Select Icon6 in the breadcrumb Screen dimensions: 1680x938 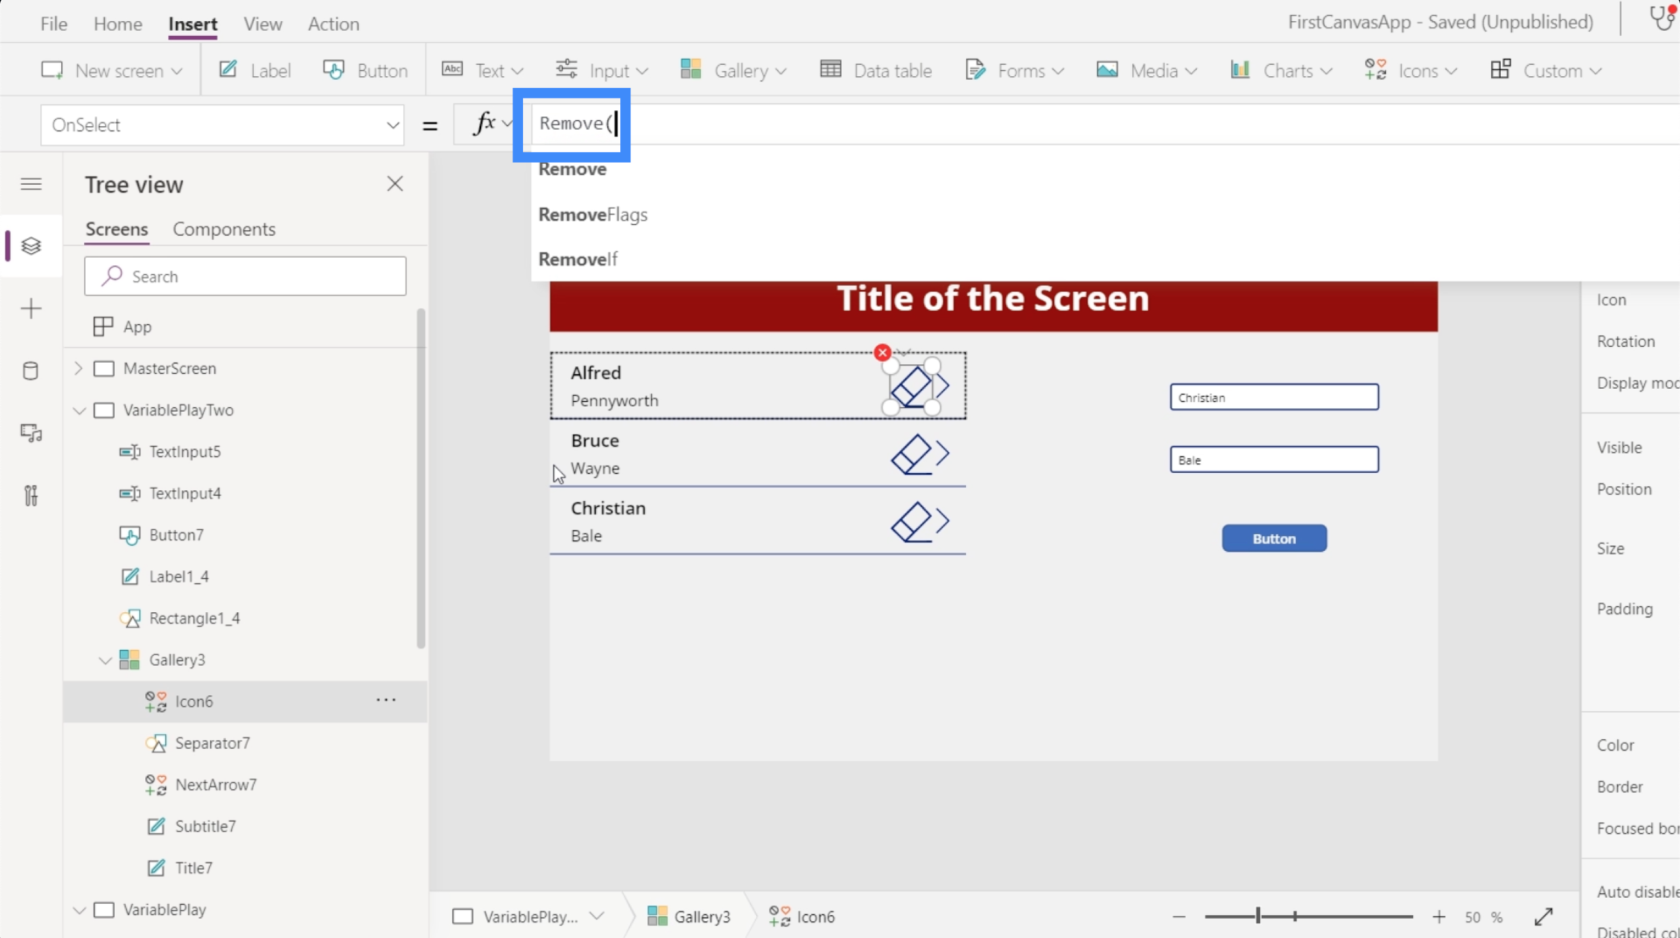(802, 916)
